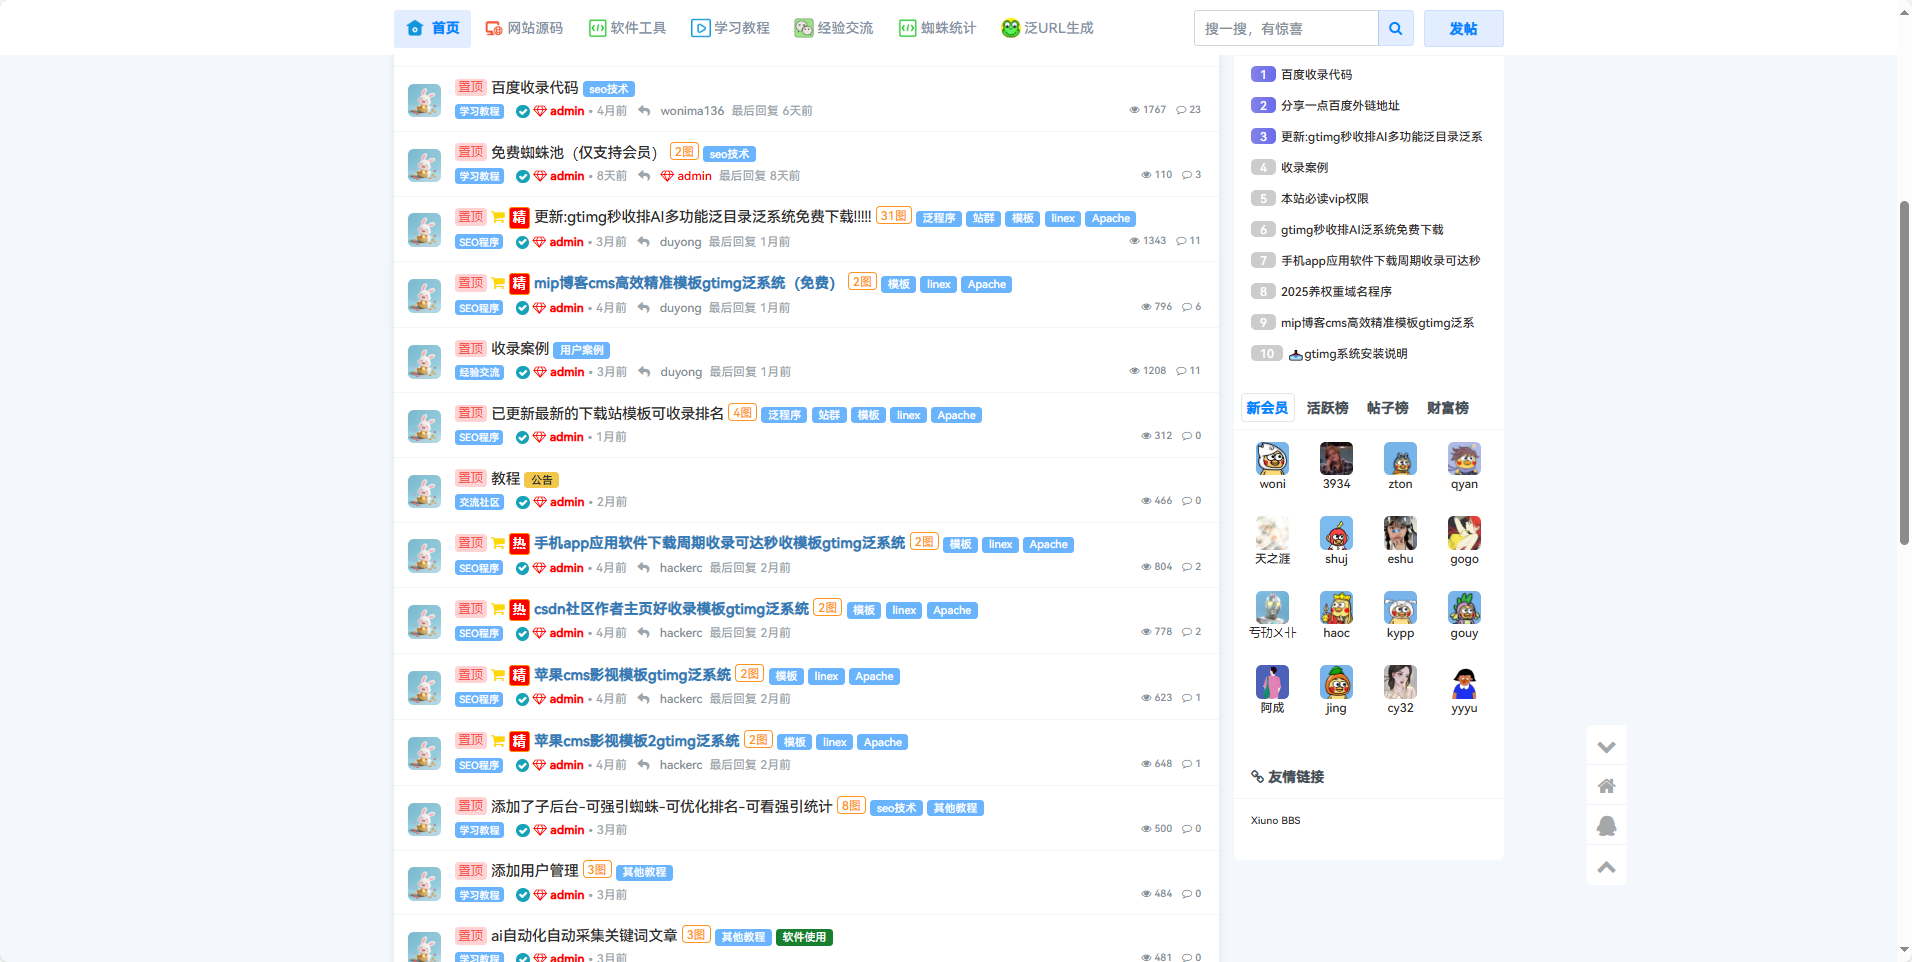The image size is (1912, 962).
Task: Open thread 百度收录代码 in the list
Action: [x=534, y=88]
